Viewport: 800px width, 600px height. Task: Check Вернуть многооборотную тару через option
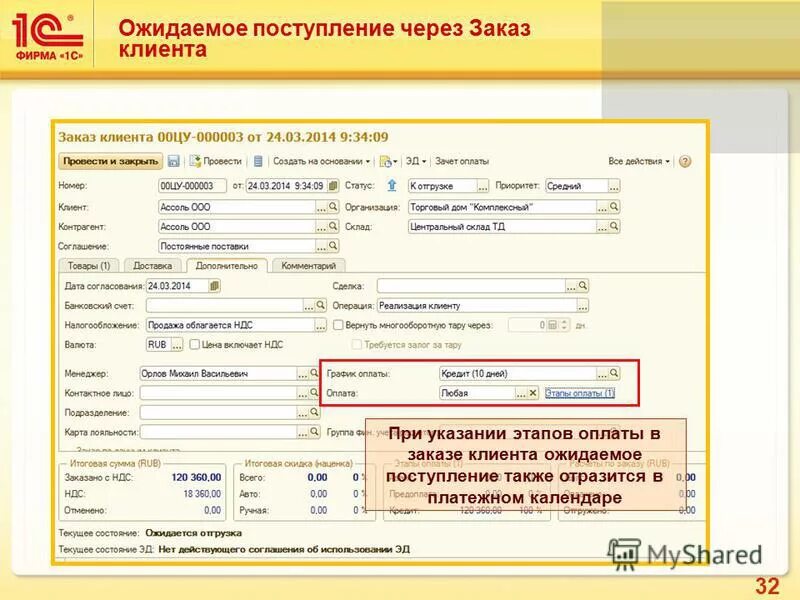[x=337, y=324]
